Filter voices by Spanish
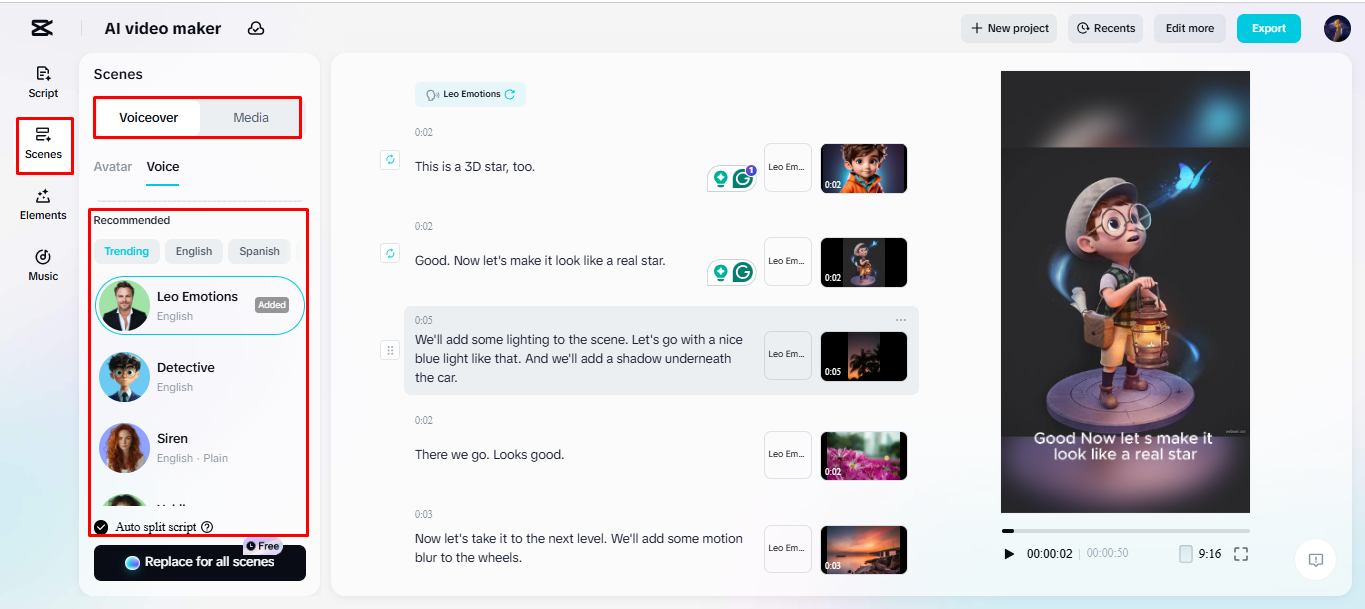The image size is (1365, 609). coord(258,251)
